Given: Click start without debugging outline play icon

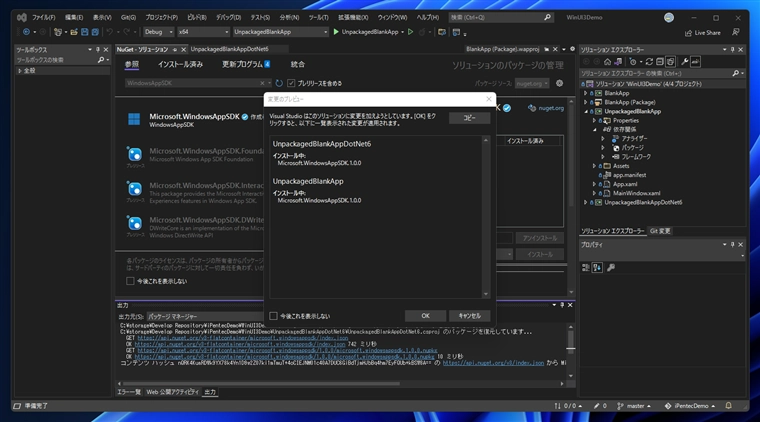Looking at the screenshot, I should point(411,32).
